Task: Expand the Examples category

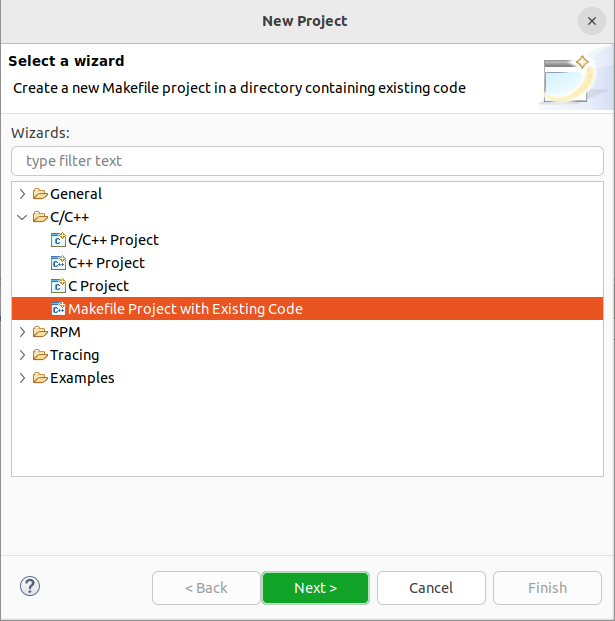Action: click(22, 378)
